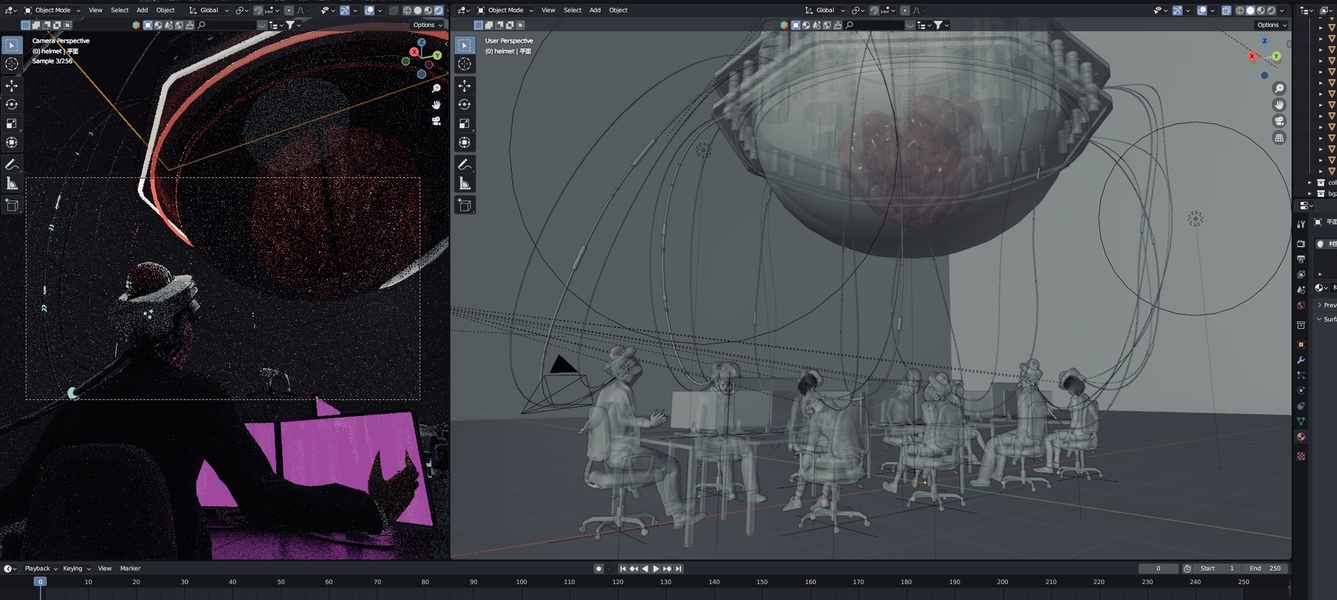
Task: Select the Move tool in the left viewport
Action: pyautogui.click(x=12, y=85)
